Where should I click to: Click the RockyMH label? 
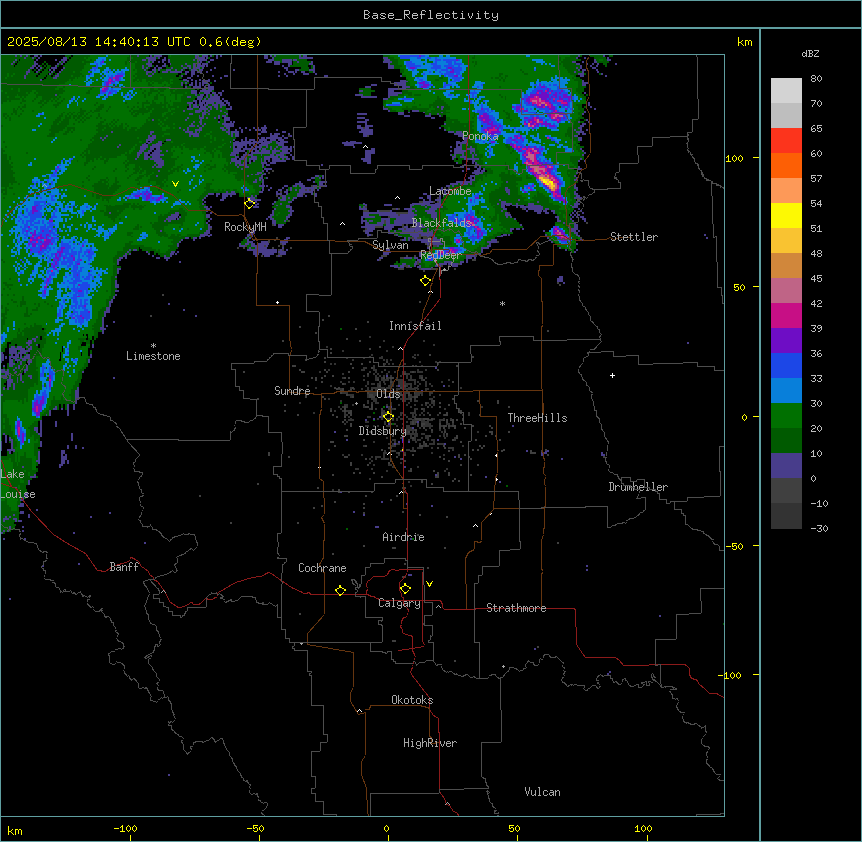pyautogui.click(x=245, y=227)
